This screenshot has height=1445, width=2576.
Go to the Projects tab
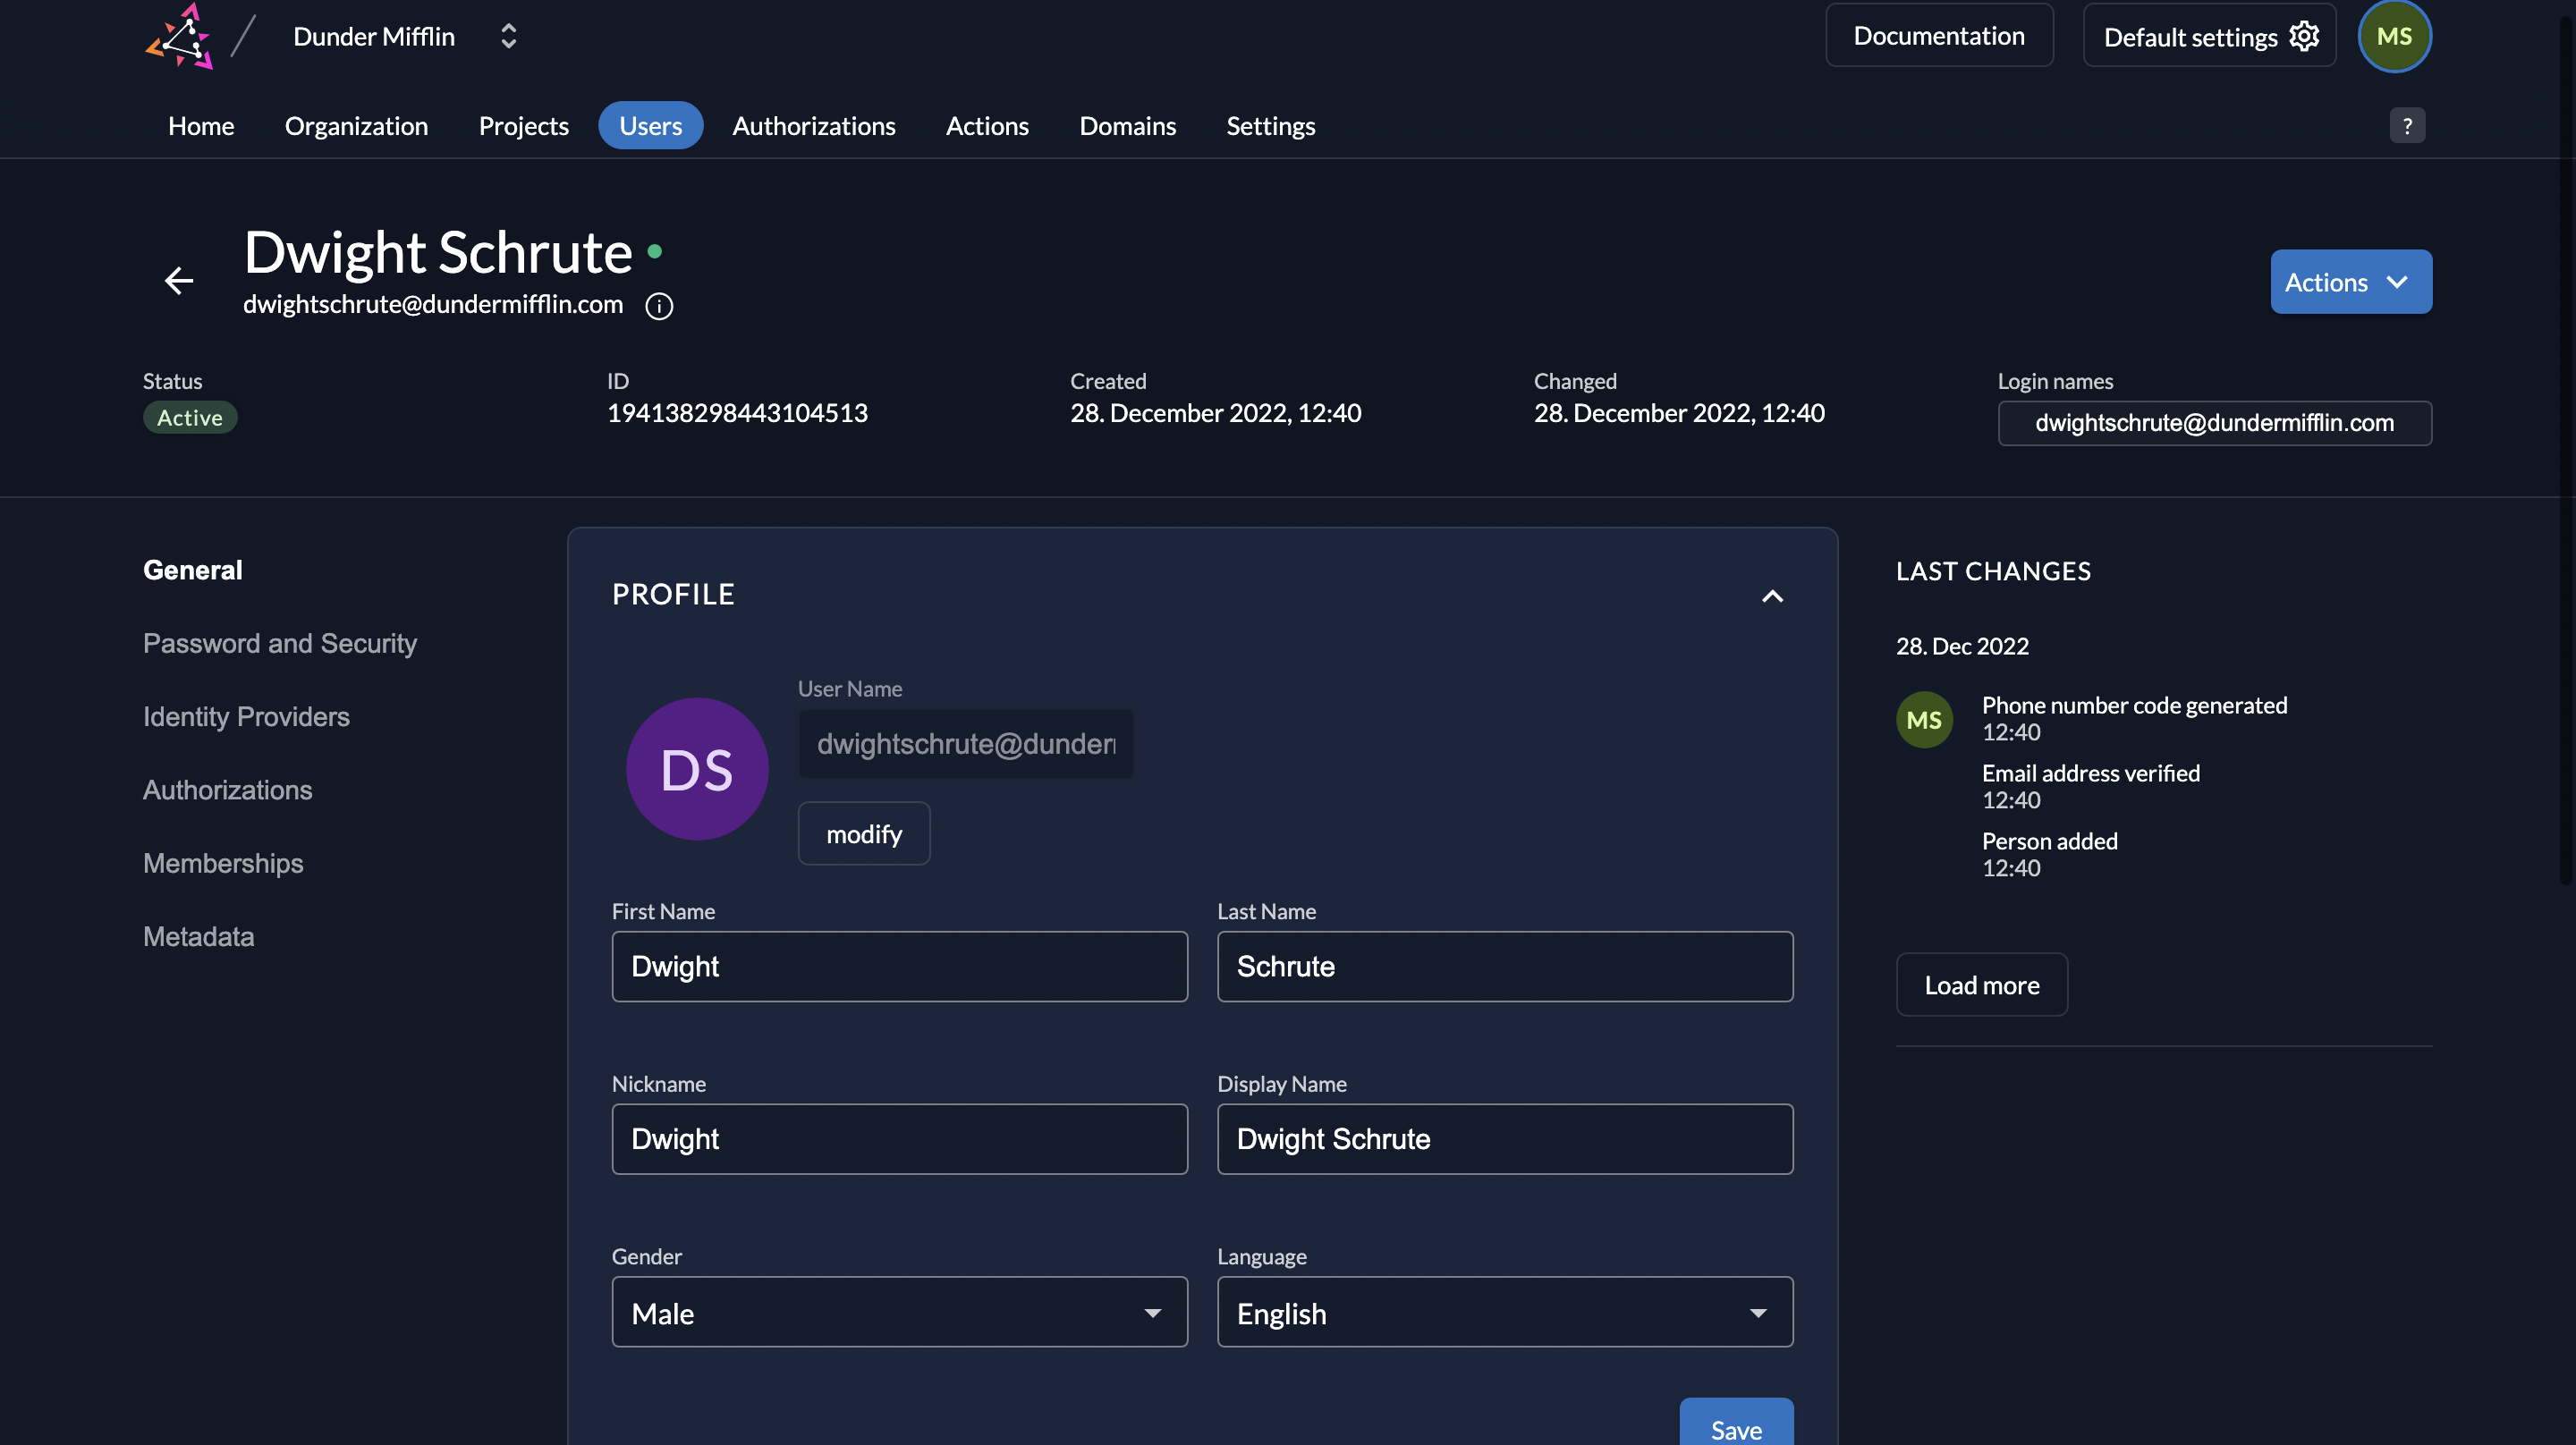[x=523, y=126]
